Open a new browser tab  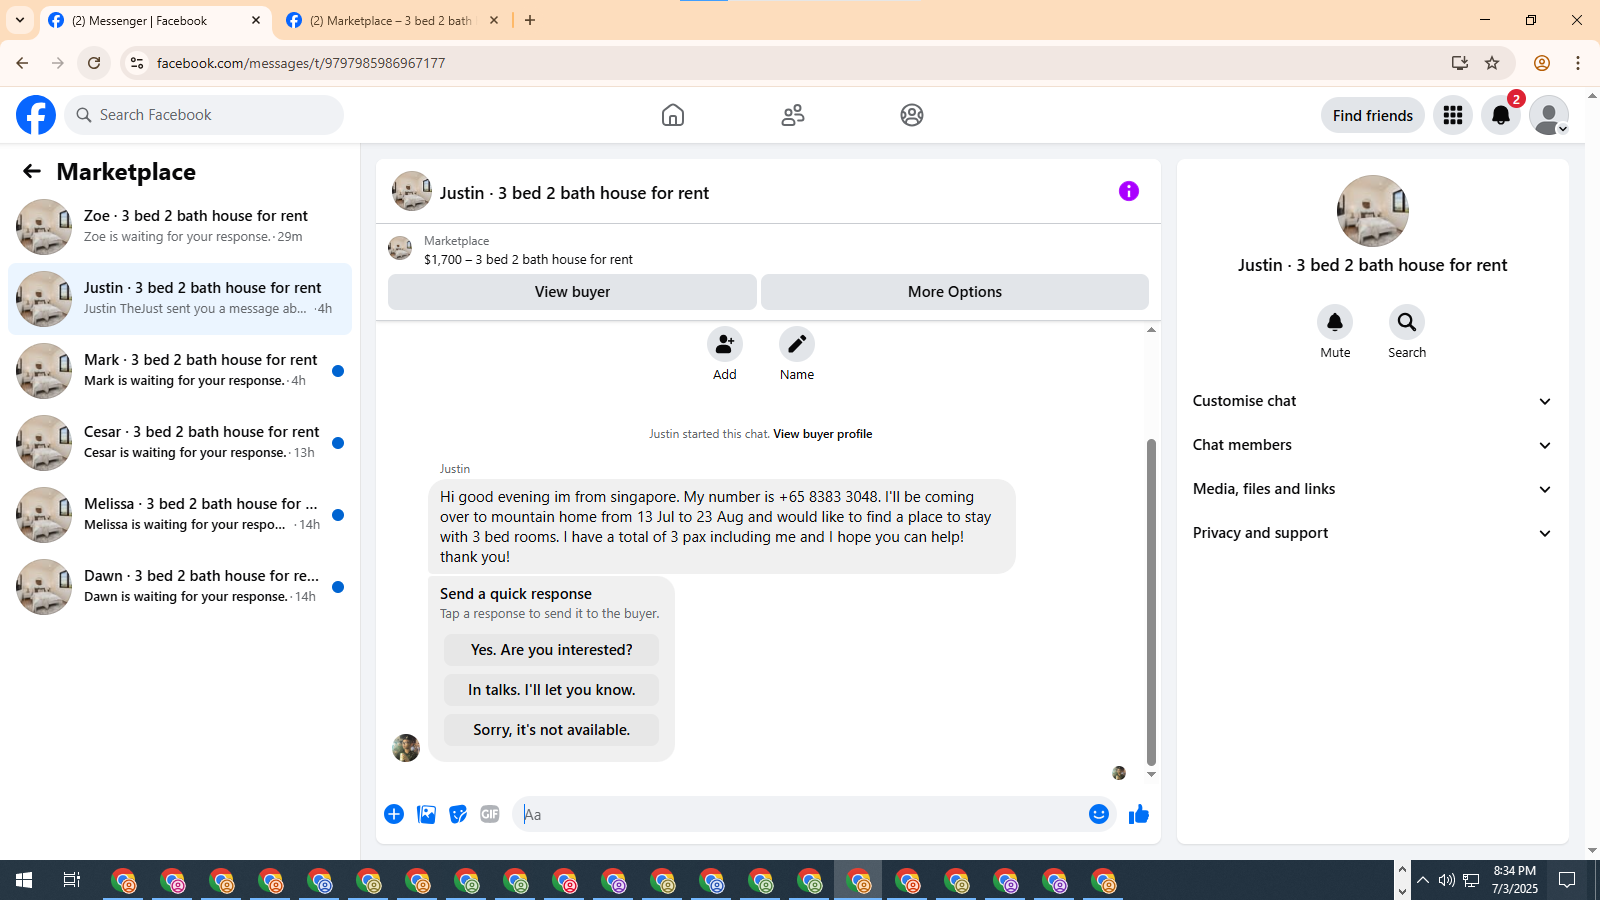coord(530,20)
